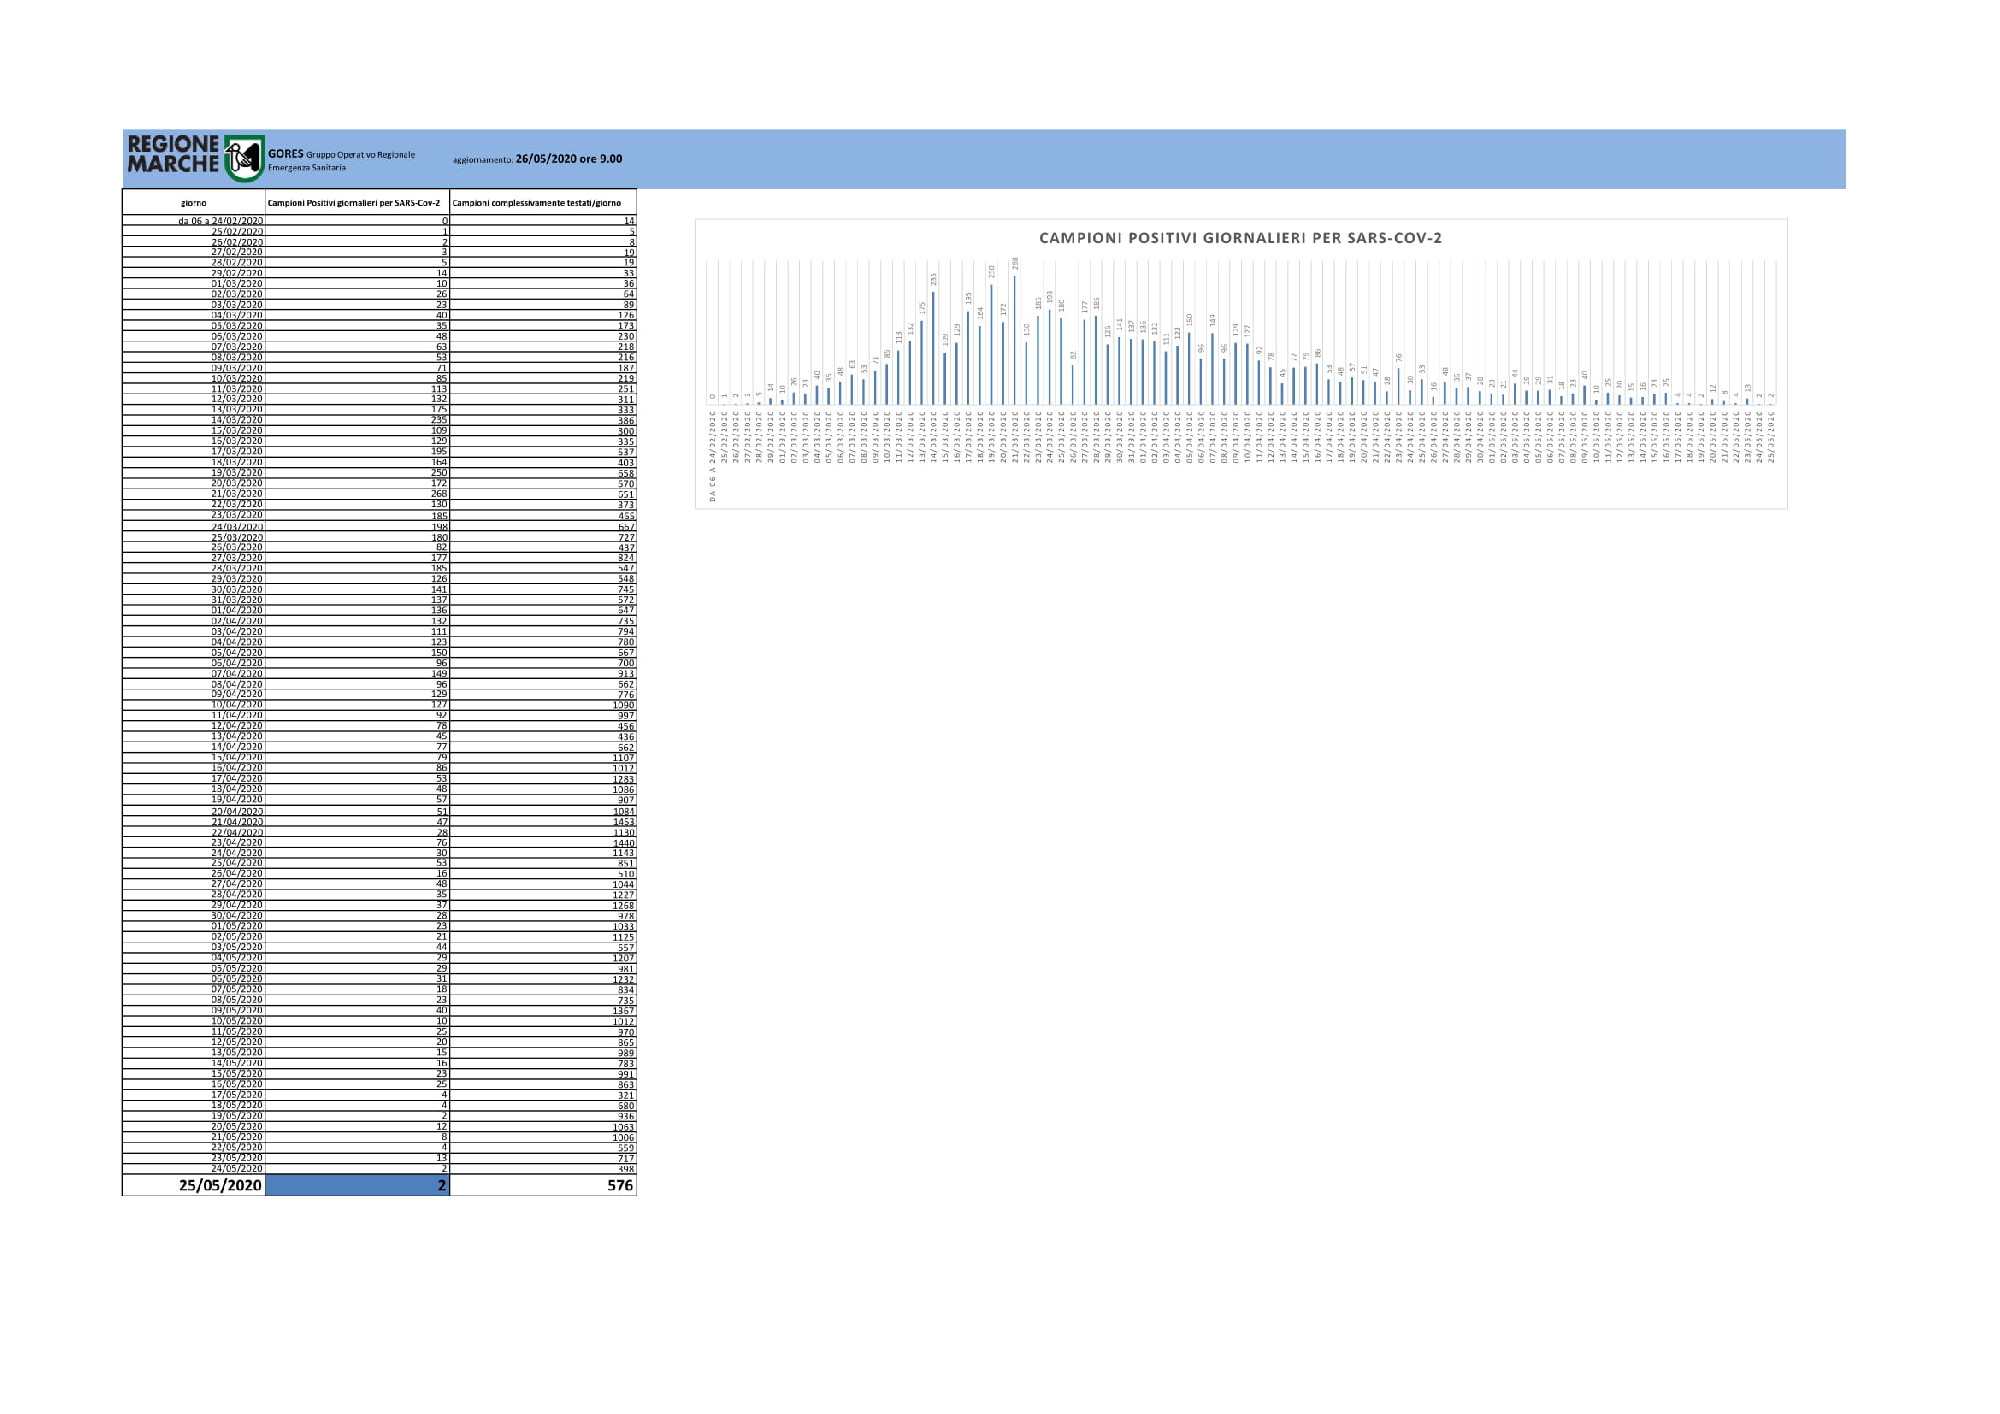This screenshot has height=1414, width=2000.
Task: Click the 07/04/2020 date cell
Action: [237, 674]
